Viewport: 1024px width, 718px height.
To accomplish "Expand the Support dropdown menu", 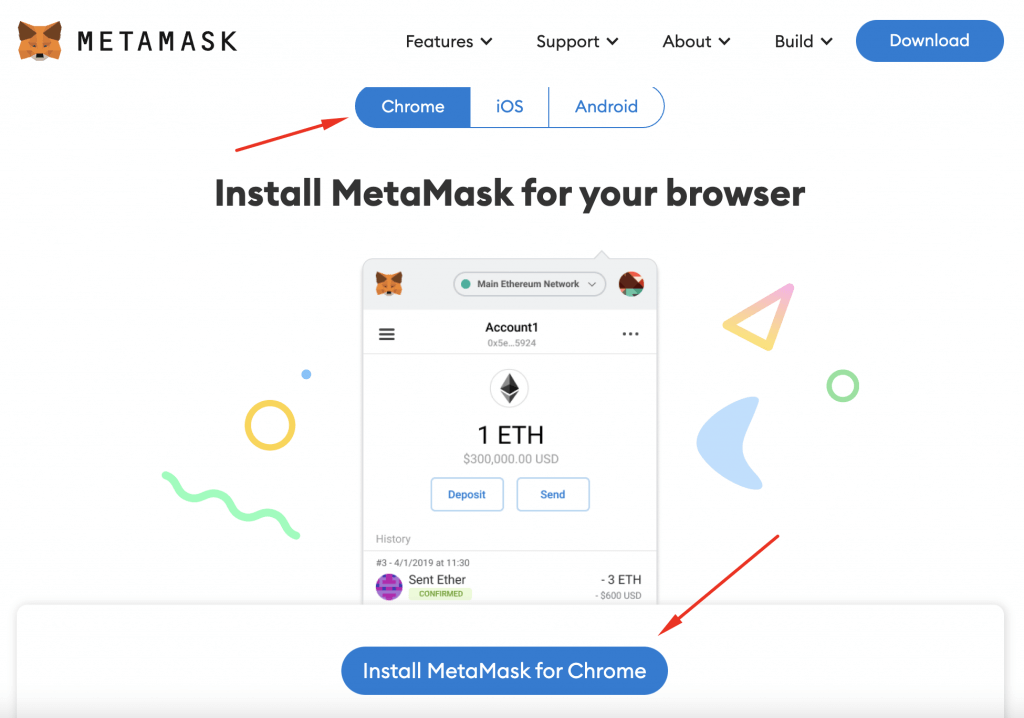I will point(577,41).
